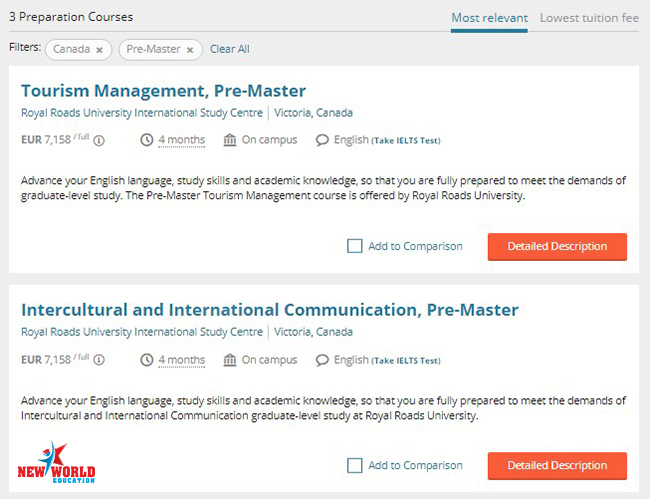This screenshot has height=499, width=650.
Task: Open Royal Roads University link under Intercultural Communication
Action: [x=142, y=332]
